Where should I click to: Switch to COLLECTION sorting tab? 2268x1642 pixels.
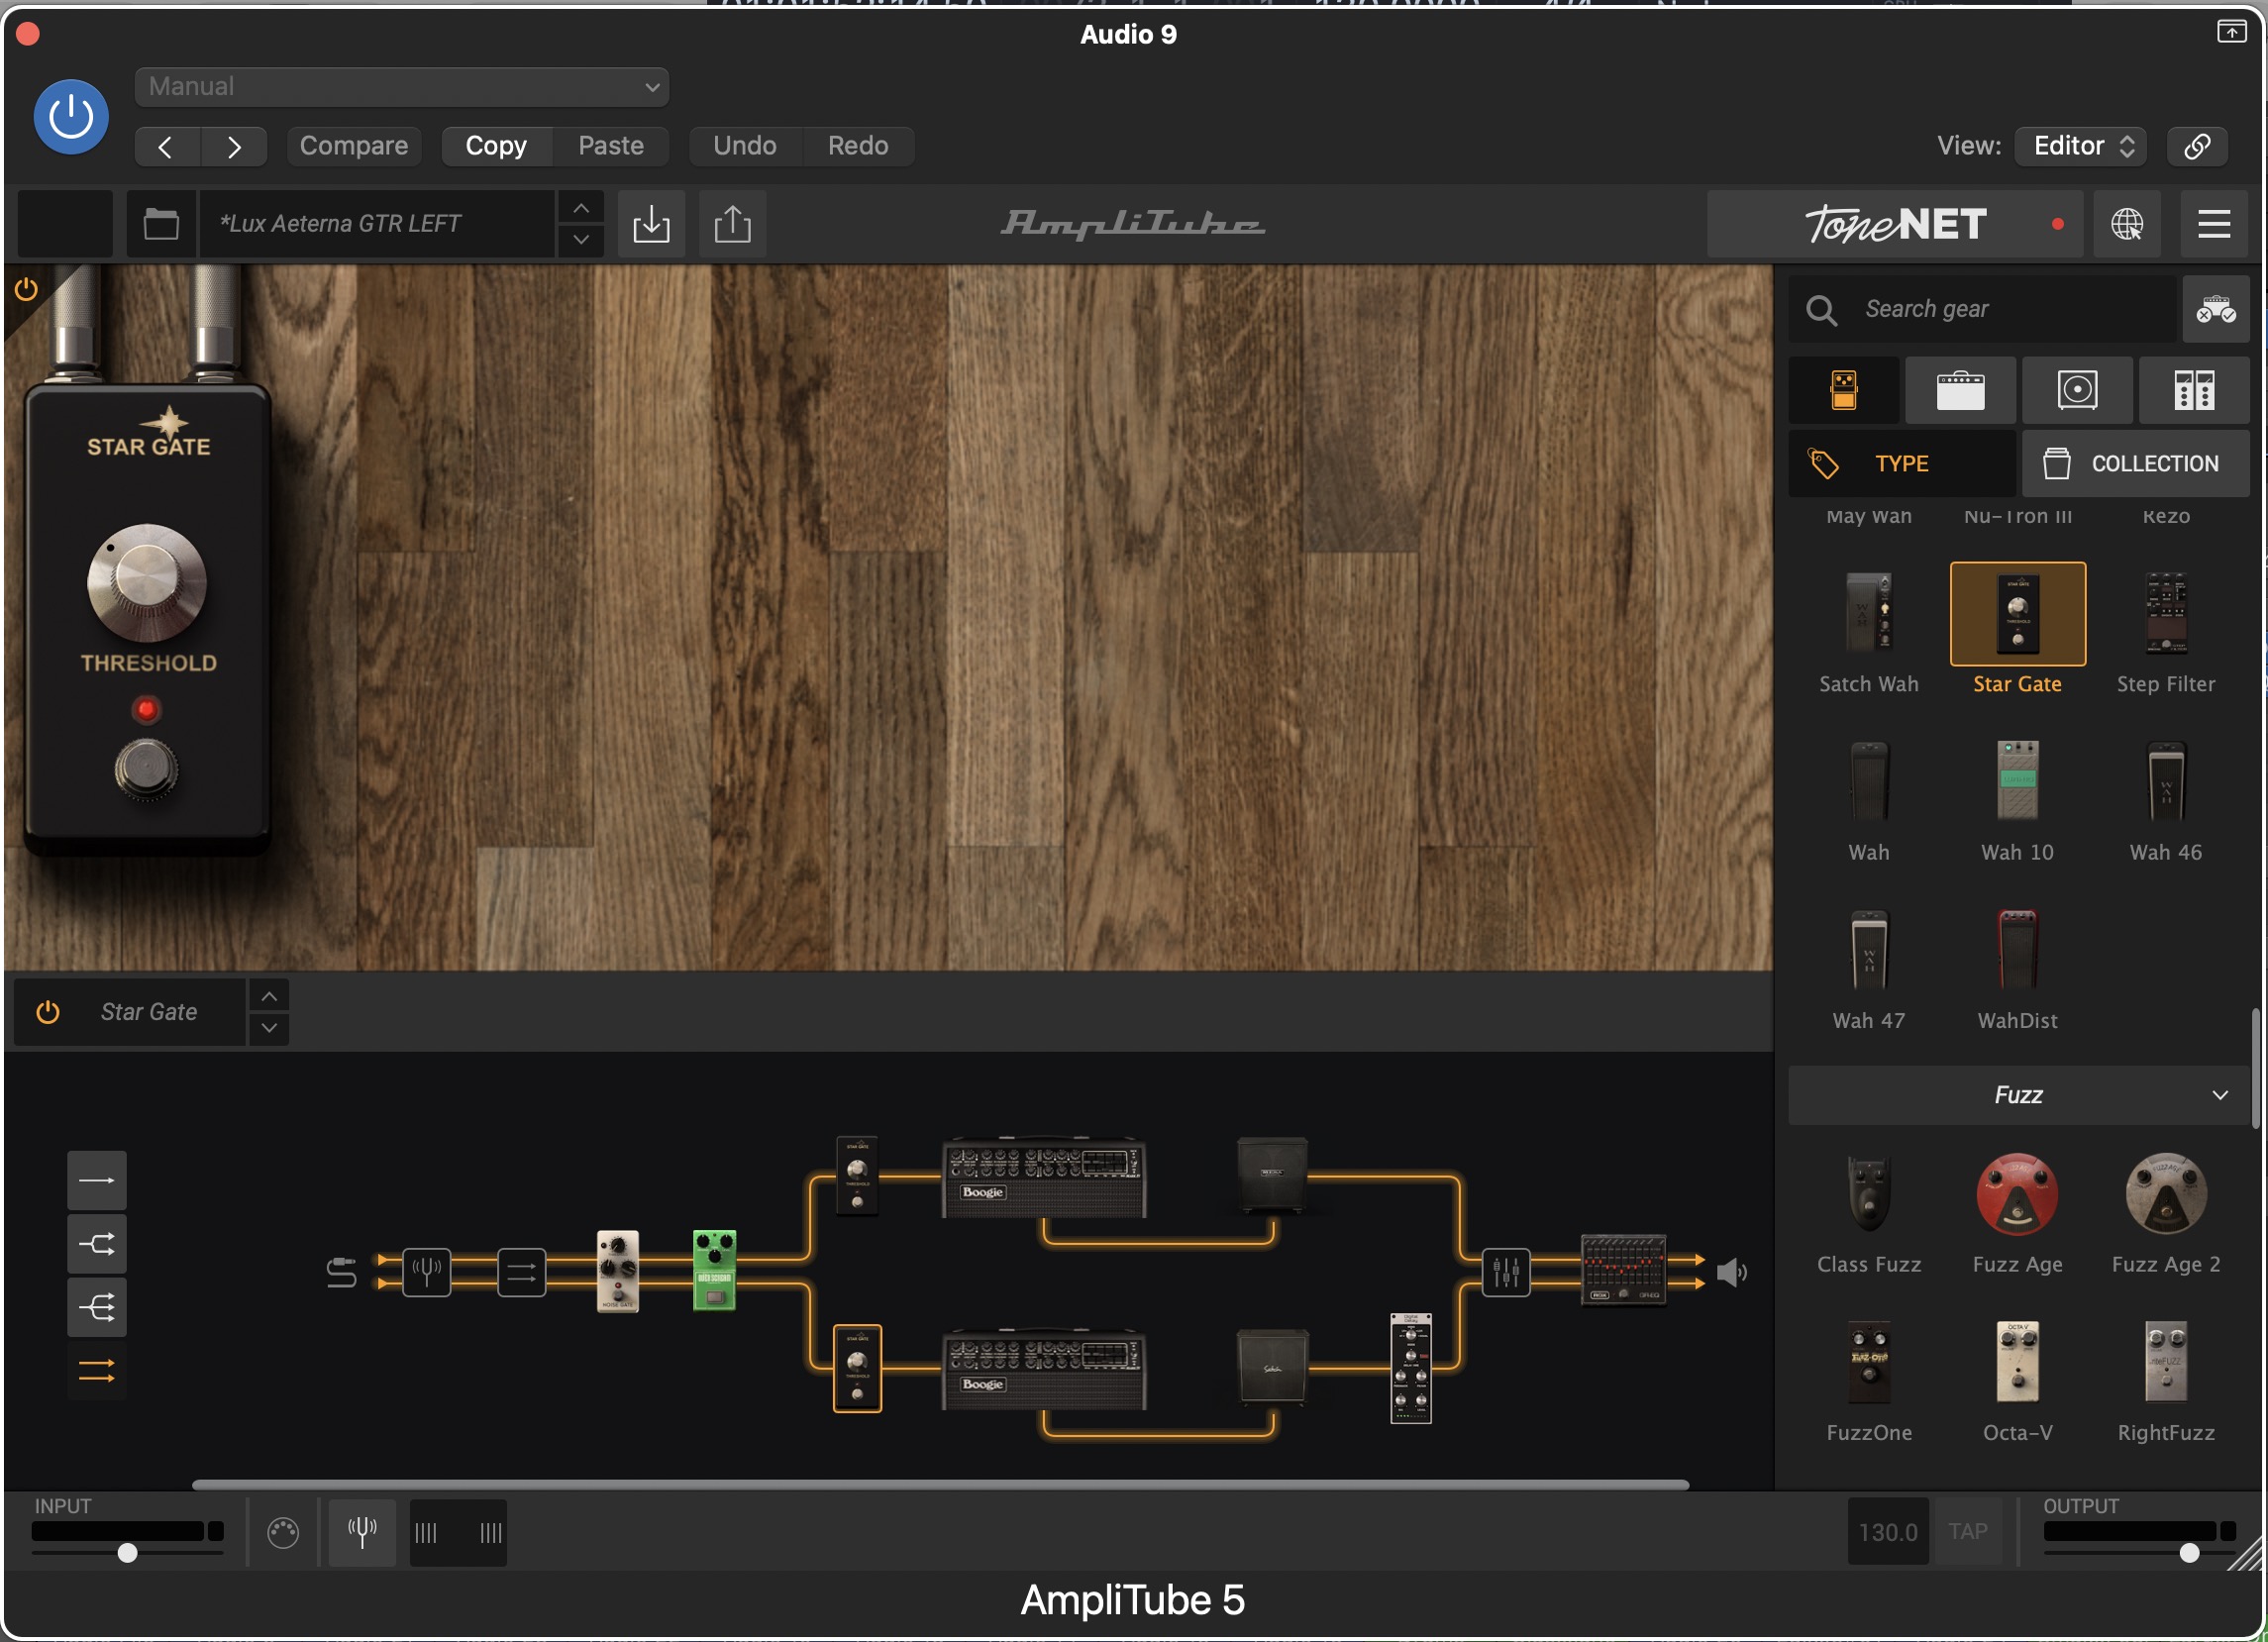pyautogui.click(x=2136, y=464)
